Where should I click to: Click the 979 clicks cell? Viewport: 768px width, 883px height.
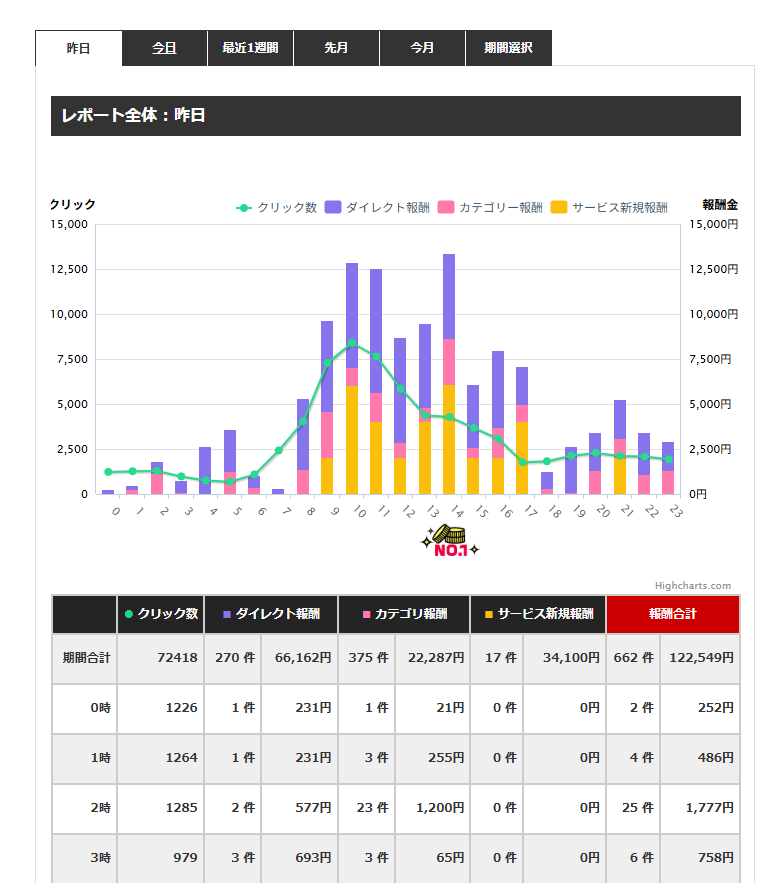click(161, 858)
